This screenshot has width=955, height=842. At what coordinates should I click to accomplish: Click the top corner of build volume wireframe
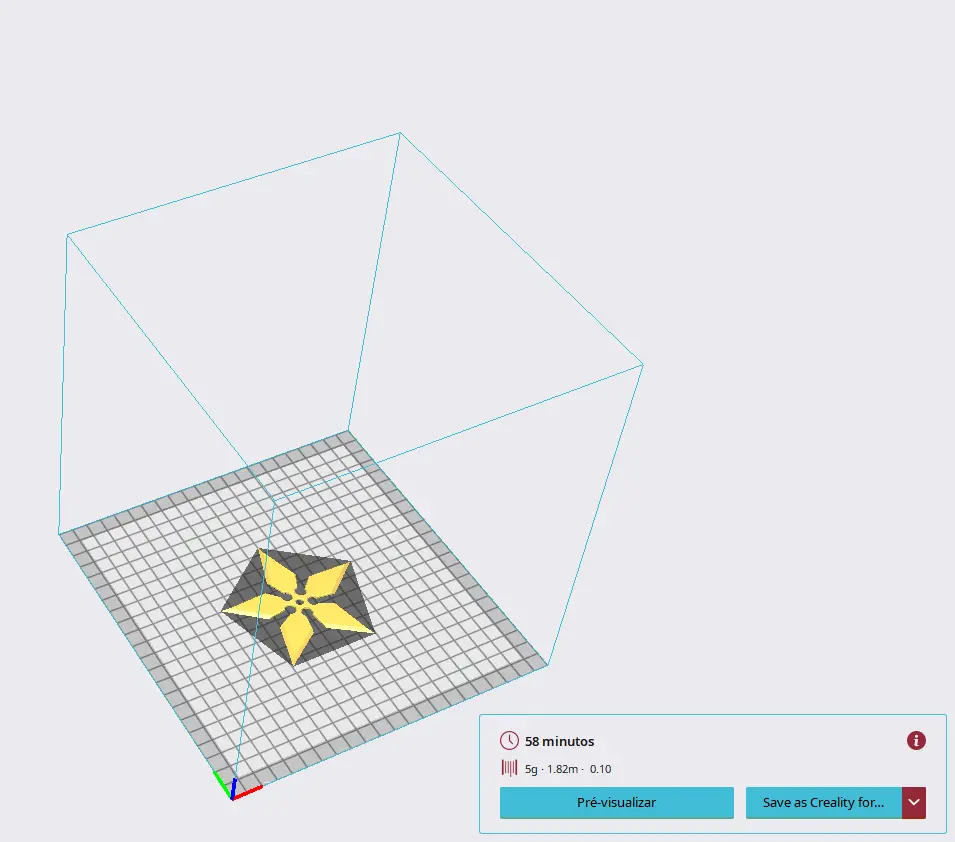[x=400, y=133]
